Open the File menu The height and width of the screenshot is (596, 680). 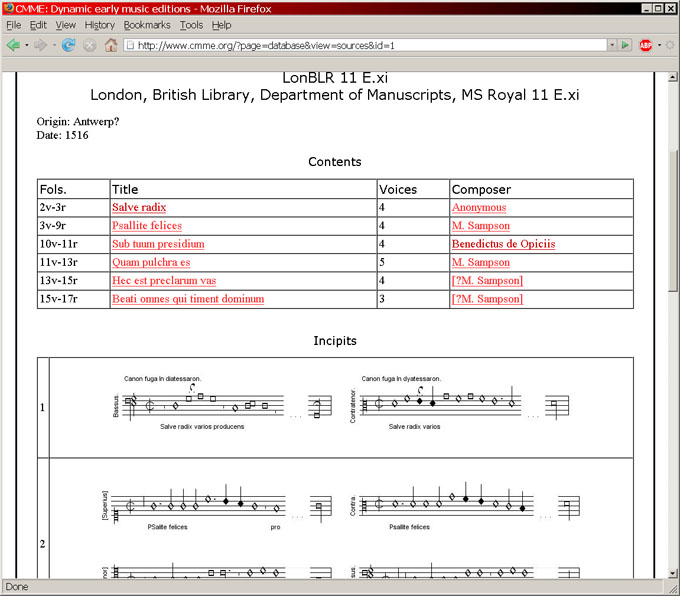point(13,25)
